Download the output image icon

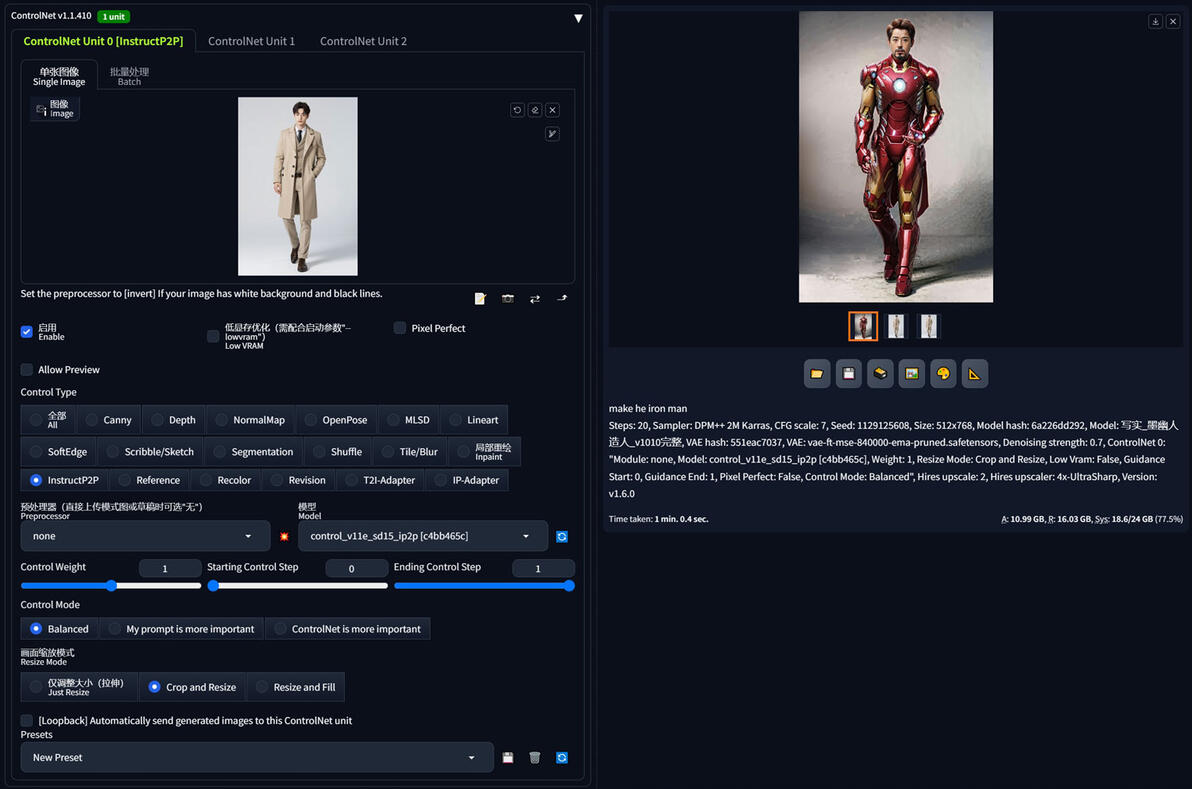point(1155,21)
